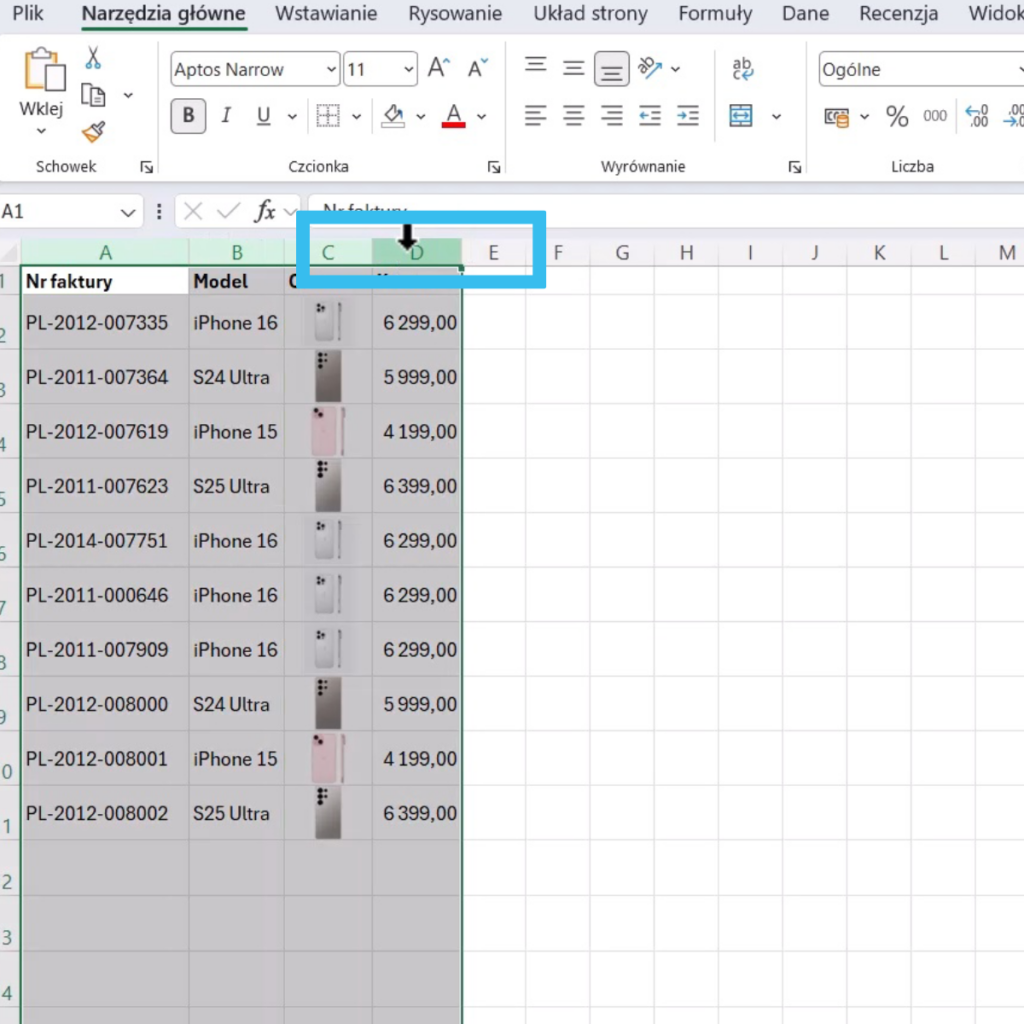Open the Wstawianie ribbon tab
1024x1024 pixels.
pyautogui.click(x=326, y=14)
